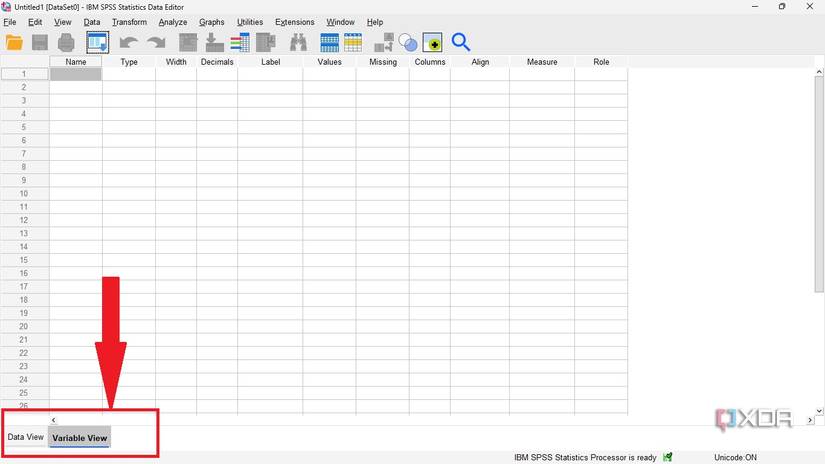The height and width of the screenshot is (464, 825).
Task: Click the Type column header
Action: pos(129,62)
